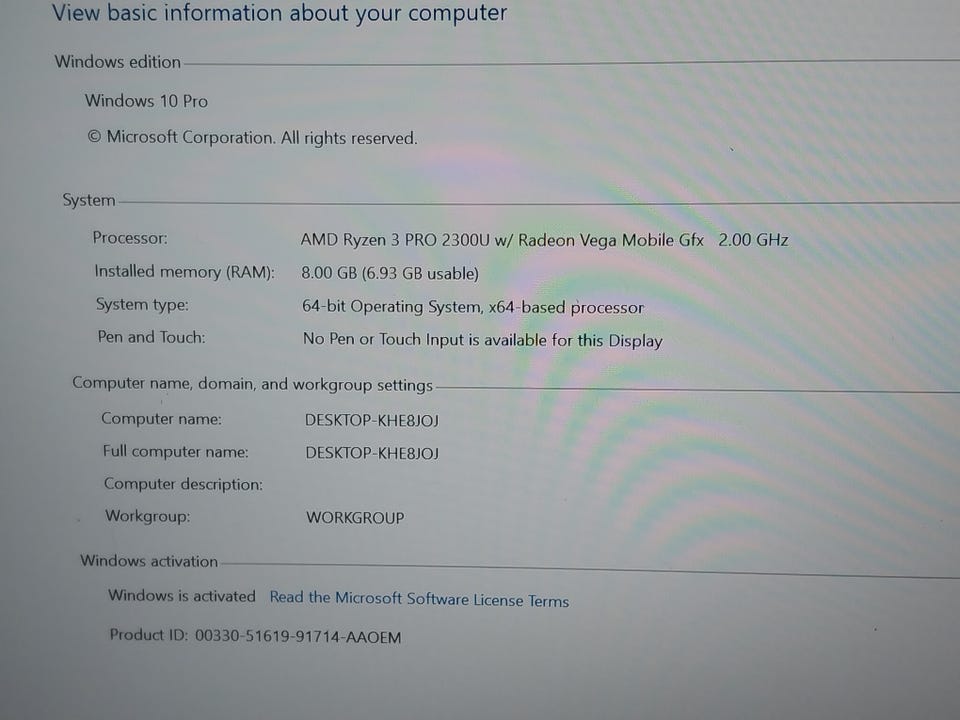Select the Computer name value DESKTOP-KHE8JOJ
This screenshot has height=720, width=960.
(372, 421)
